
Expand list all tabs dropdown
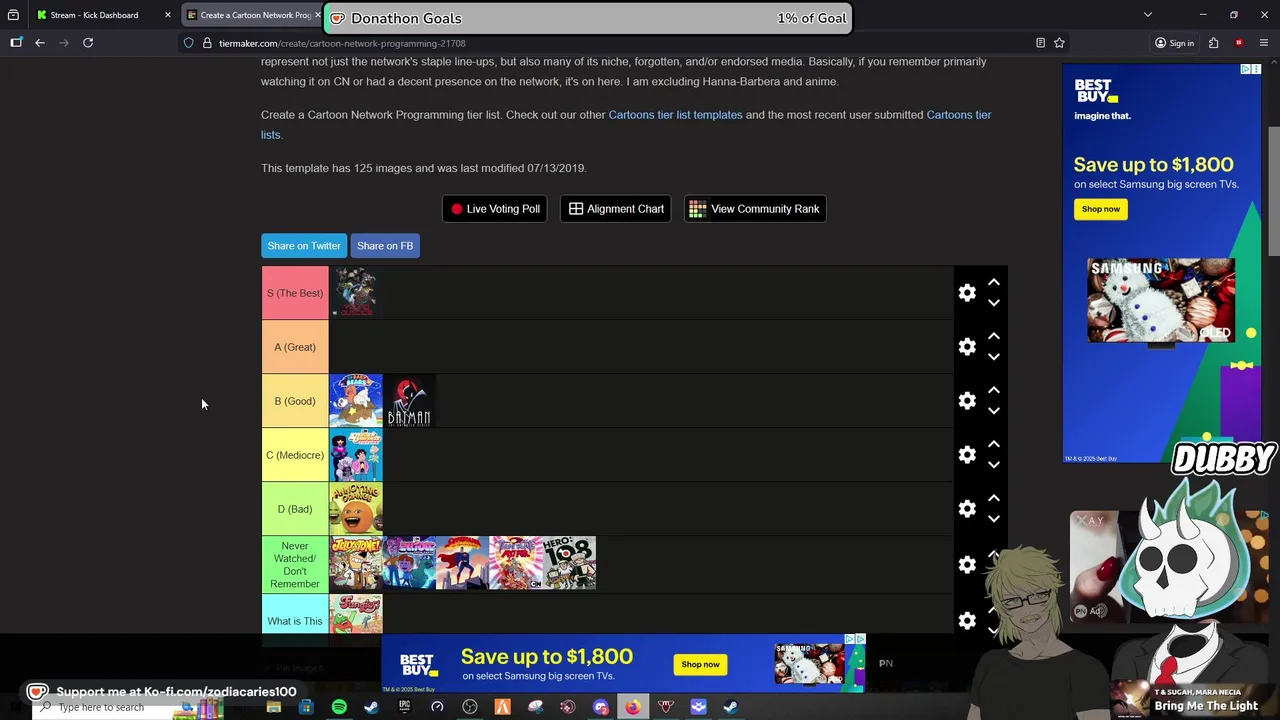click(x=1148, y=15)
